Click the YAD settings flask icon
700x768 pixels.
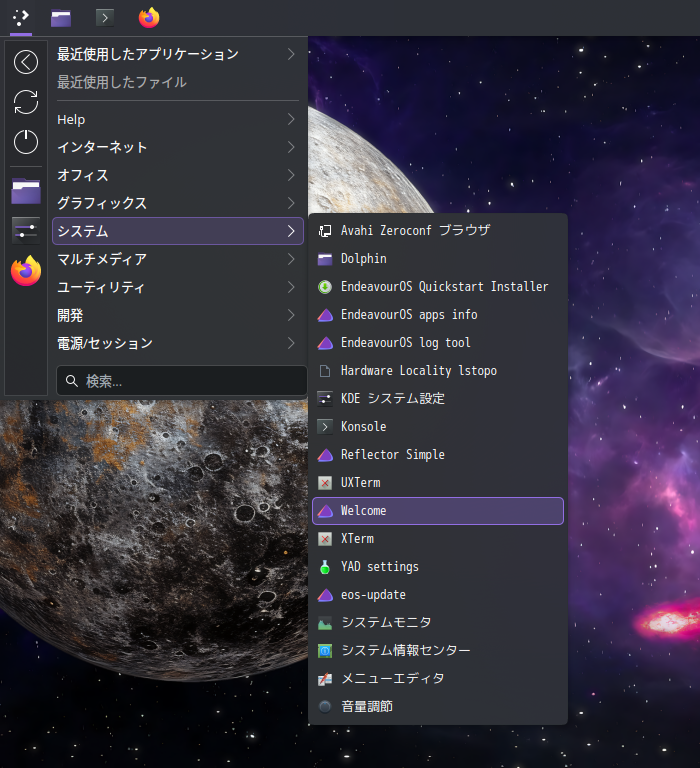325,567
